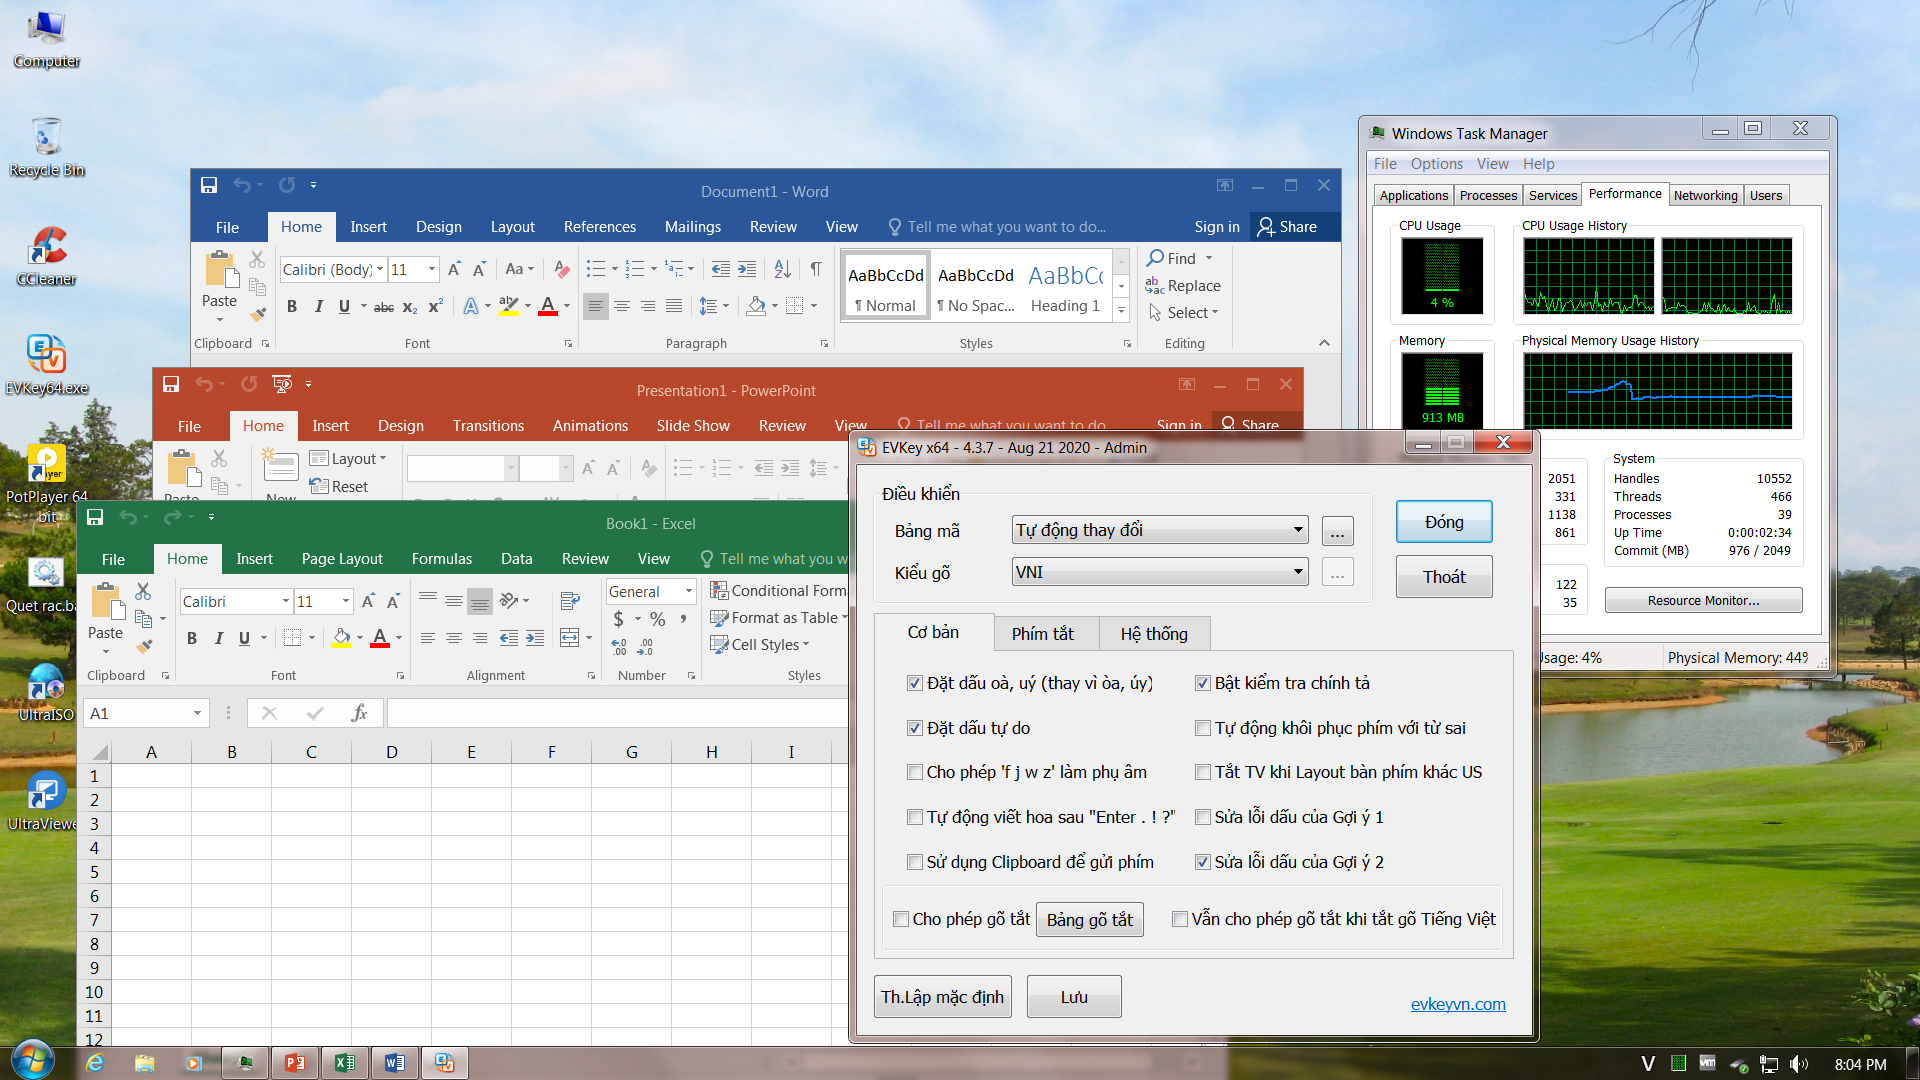The height and width of the screenshot is (1080, 1920).
Task: Apply percent style in Excel
Action: click(657, 620)
